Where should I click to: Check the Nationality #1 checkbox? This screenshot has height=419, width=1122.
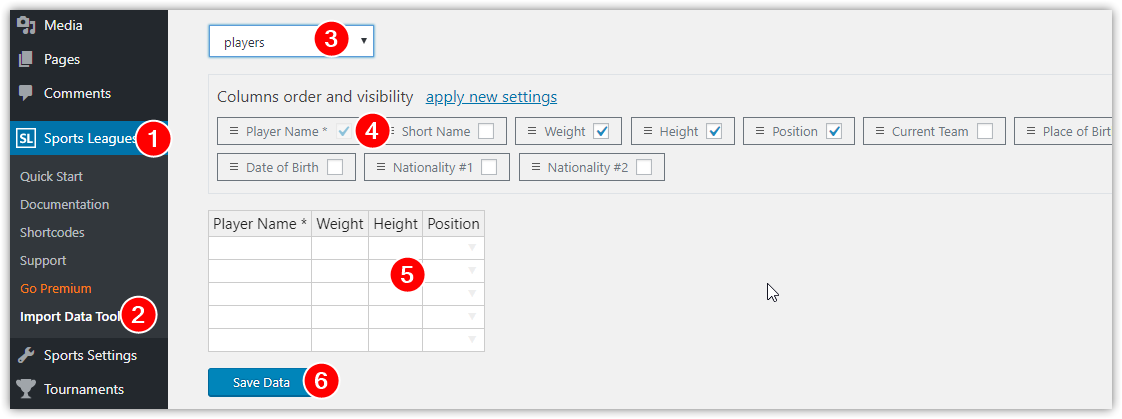pyautogui.click(x=489, y=167)
